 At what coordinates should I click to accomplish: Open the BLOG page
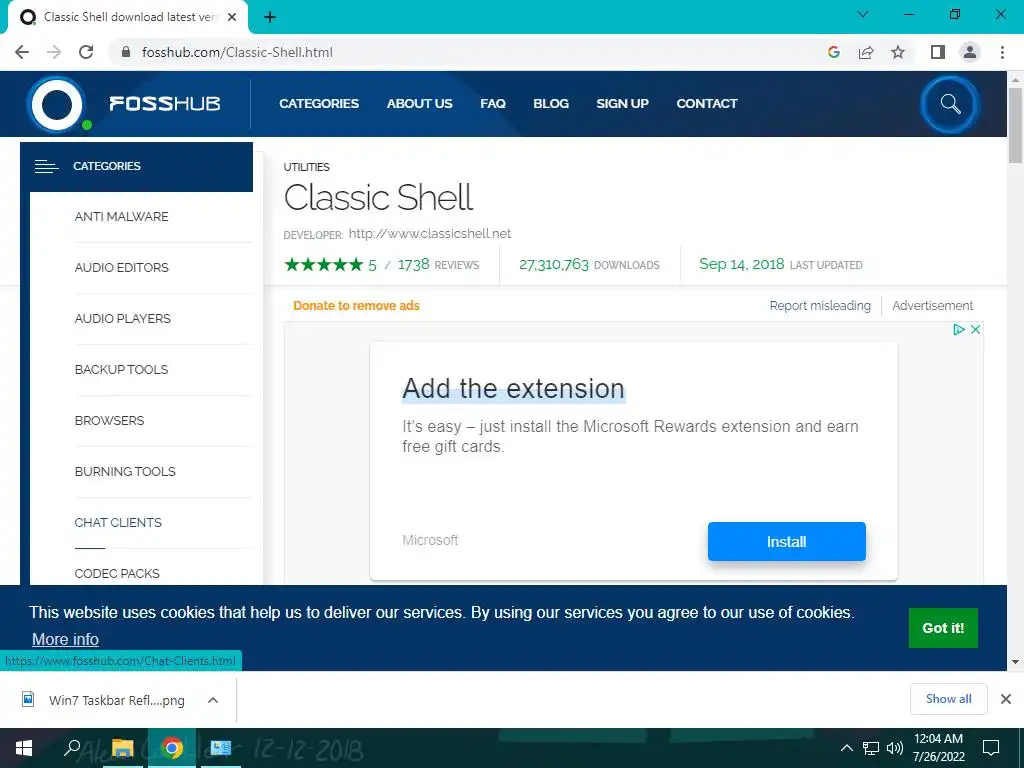(551, 104)
